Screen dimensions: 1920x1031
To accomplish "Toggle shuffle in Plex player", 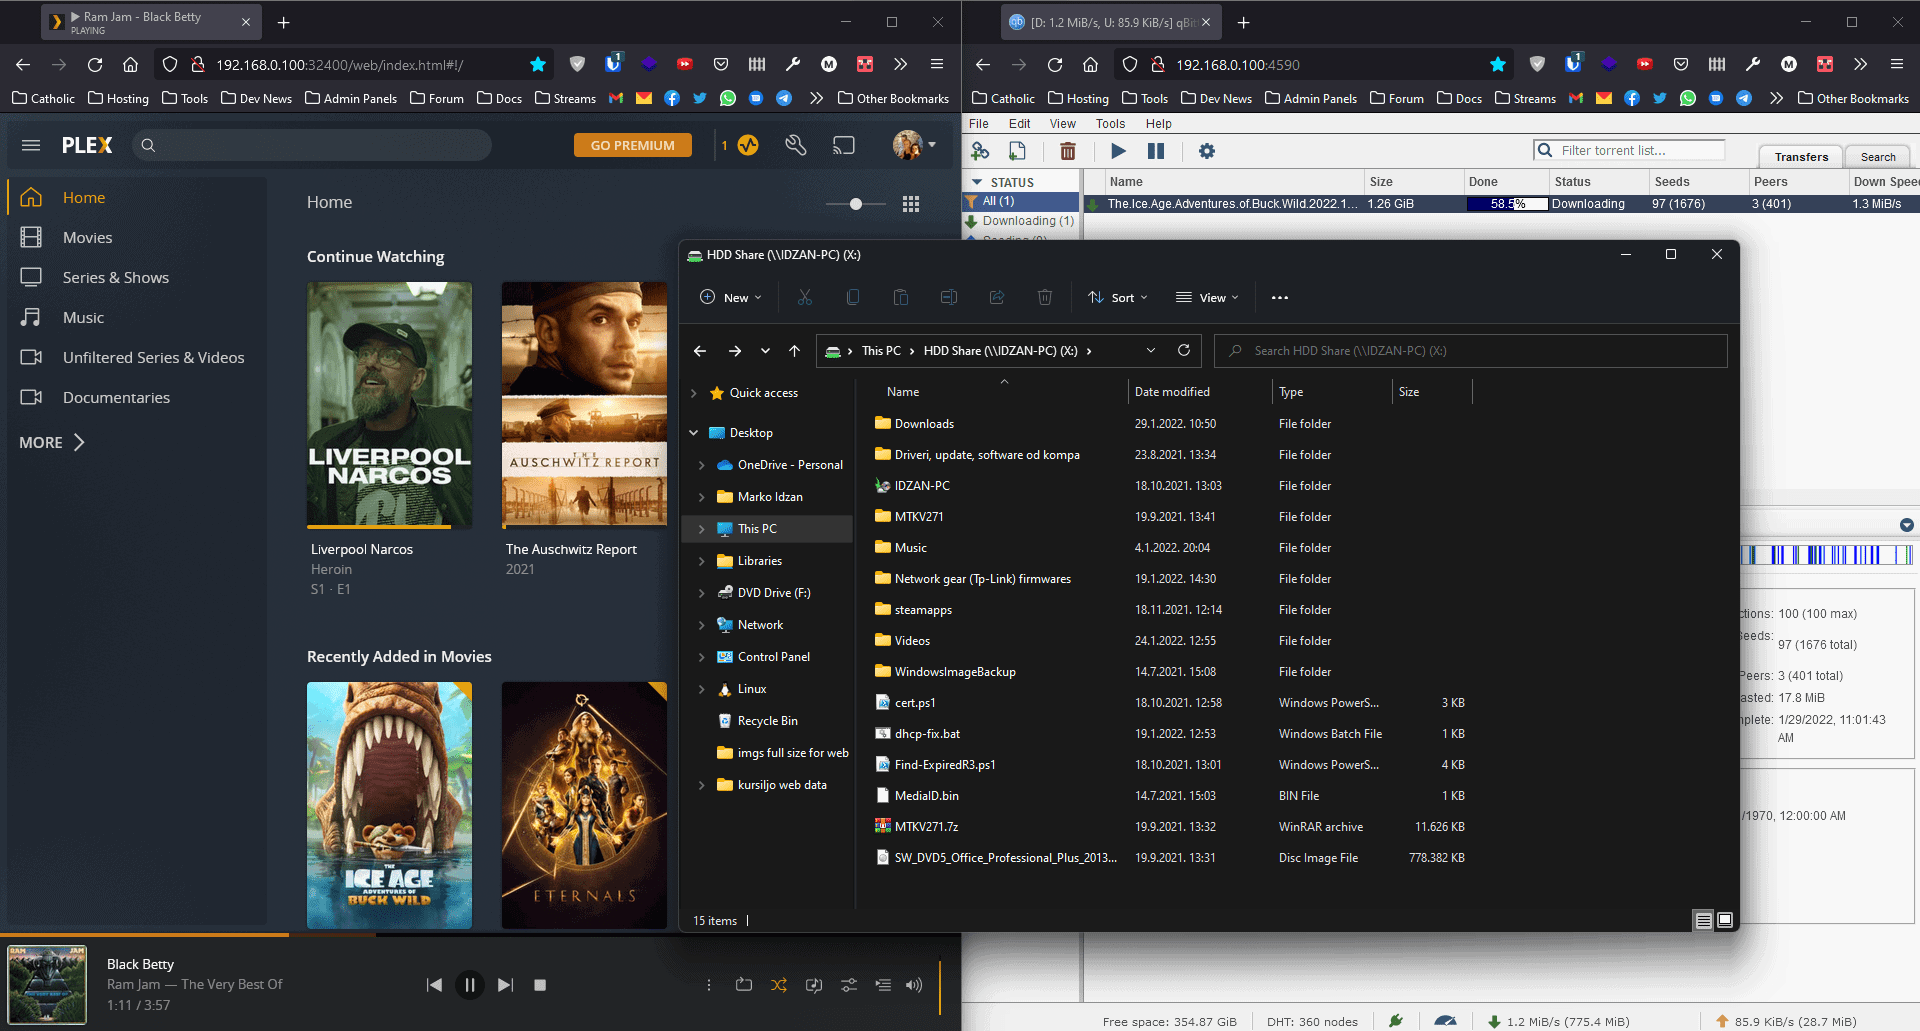I will [779, 985].
